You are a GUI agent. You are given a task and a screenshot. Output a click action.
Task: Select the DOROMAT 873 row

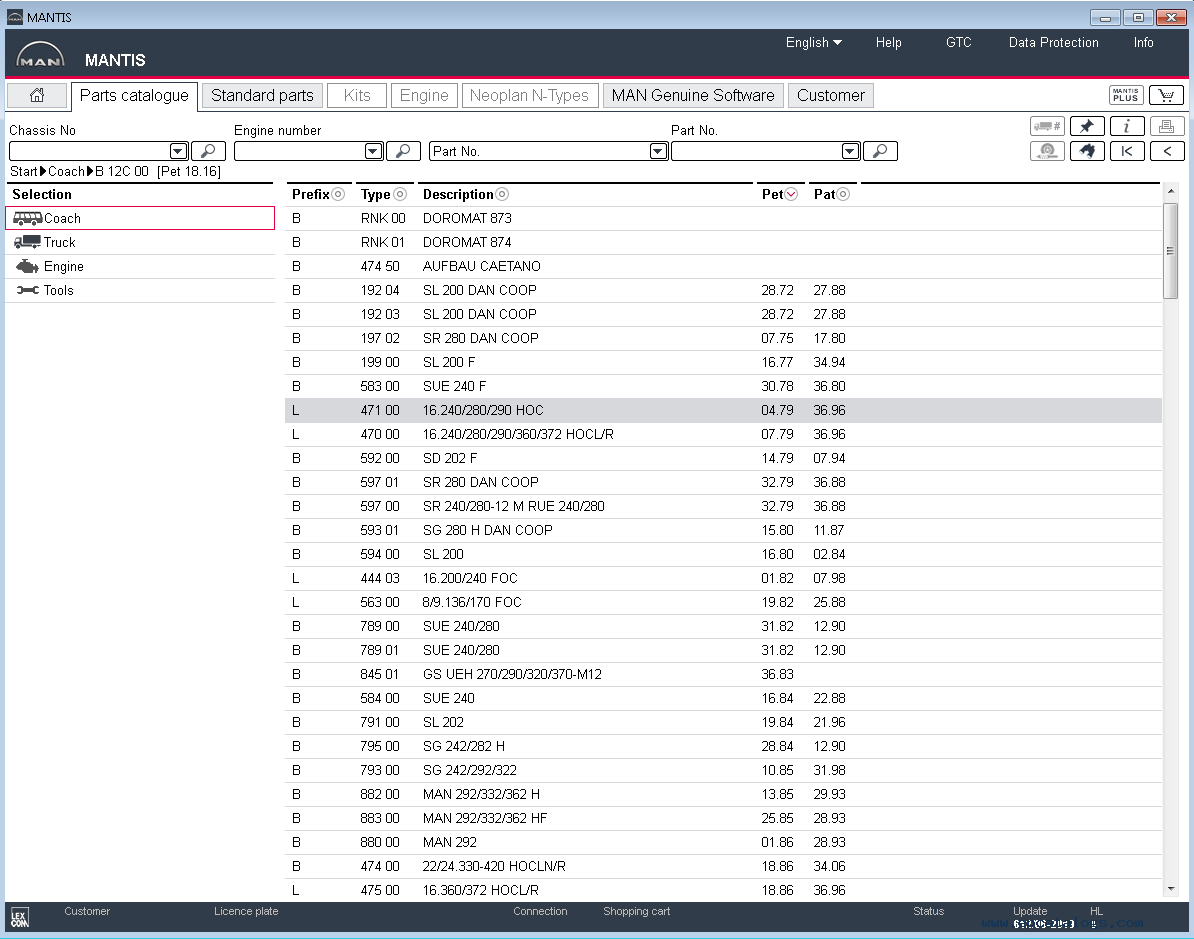point(723,219)
